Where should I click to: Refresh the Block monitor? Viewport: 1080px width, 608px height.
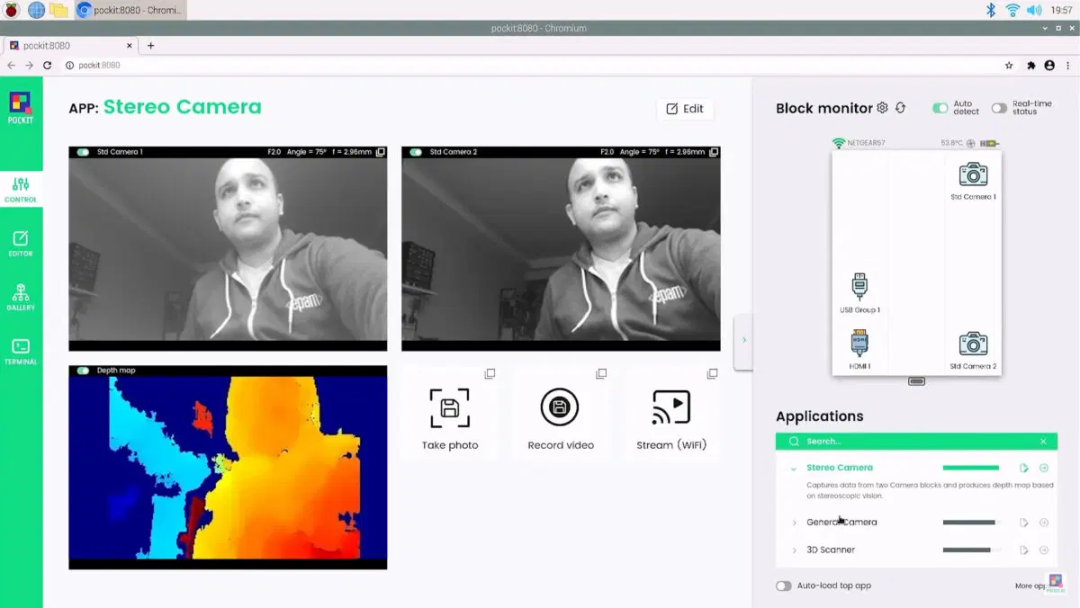pos(900,107)
